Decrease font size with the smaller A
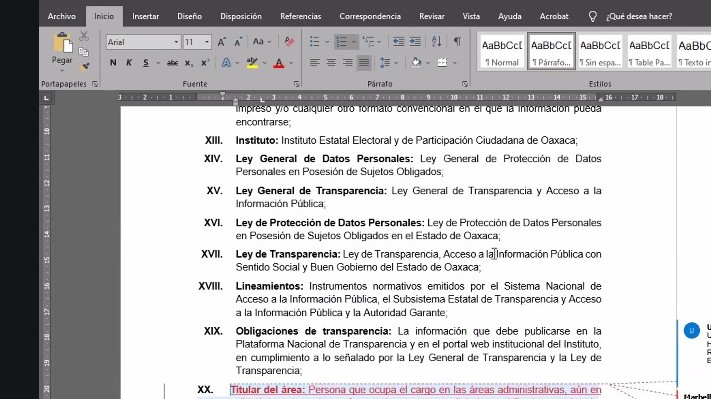This screenshot has height=399, width=711. [238, 42]
